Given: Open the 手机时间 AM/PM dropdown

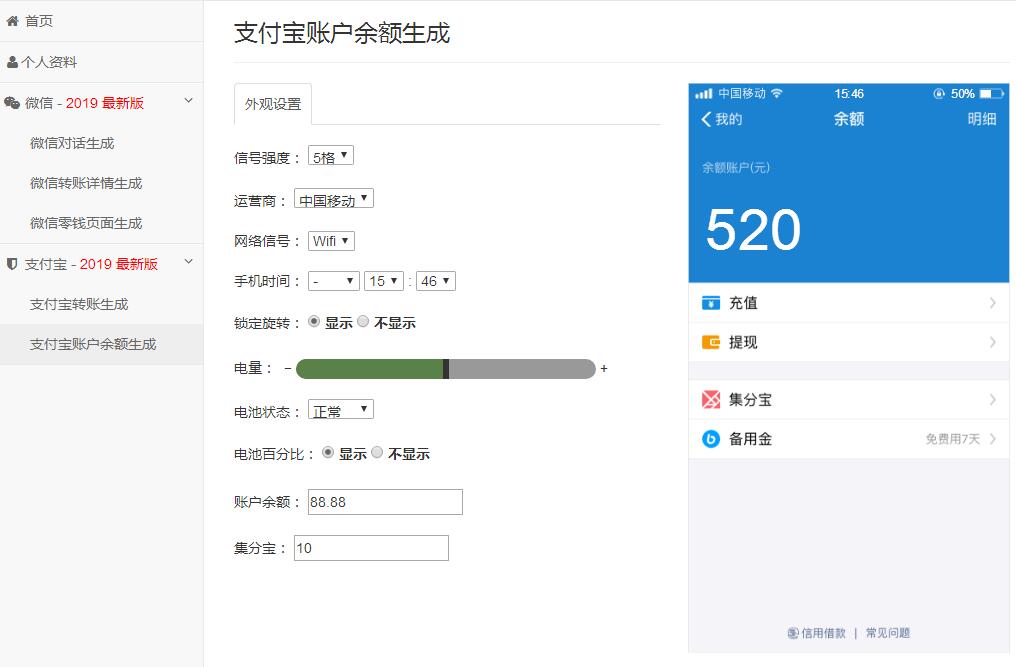Looking at the screenshot, I should tap(334, 281).
